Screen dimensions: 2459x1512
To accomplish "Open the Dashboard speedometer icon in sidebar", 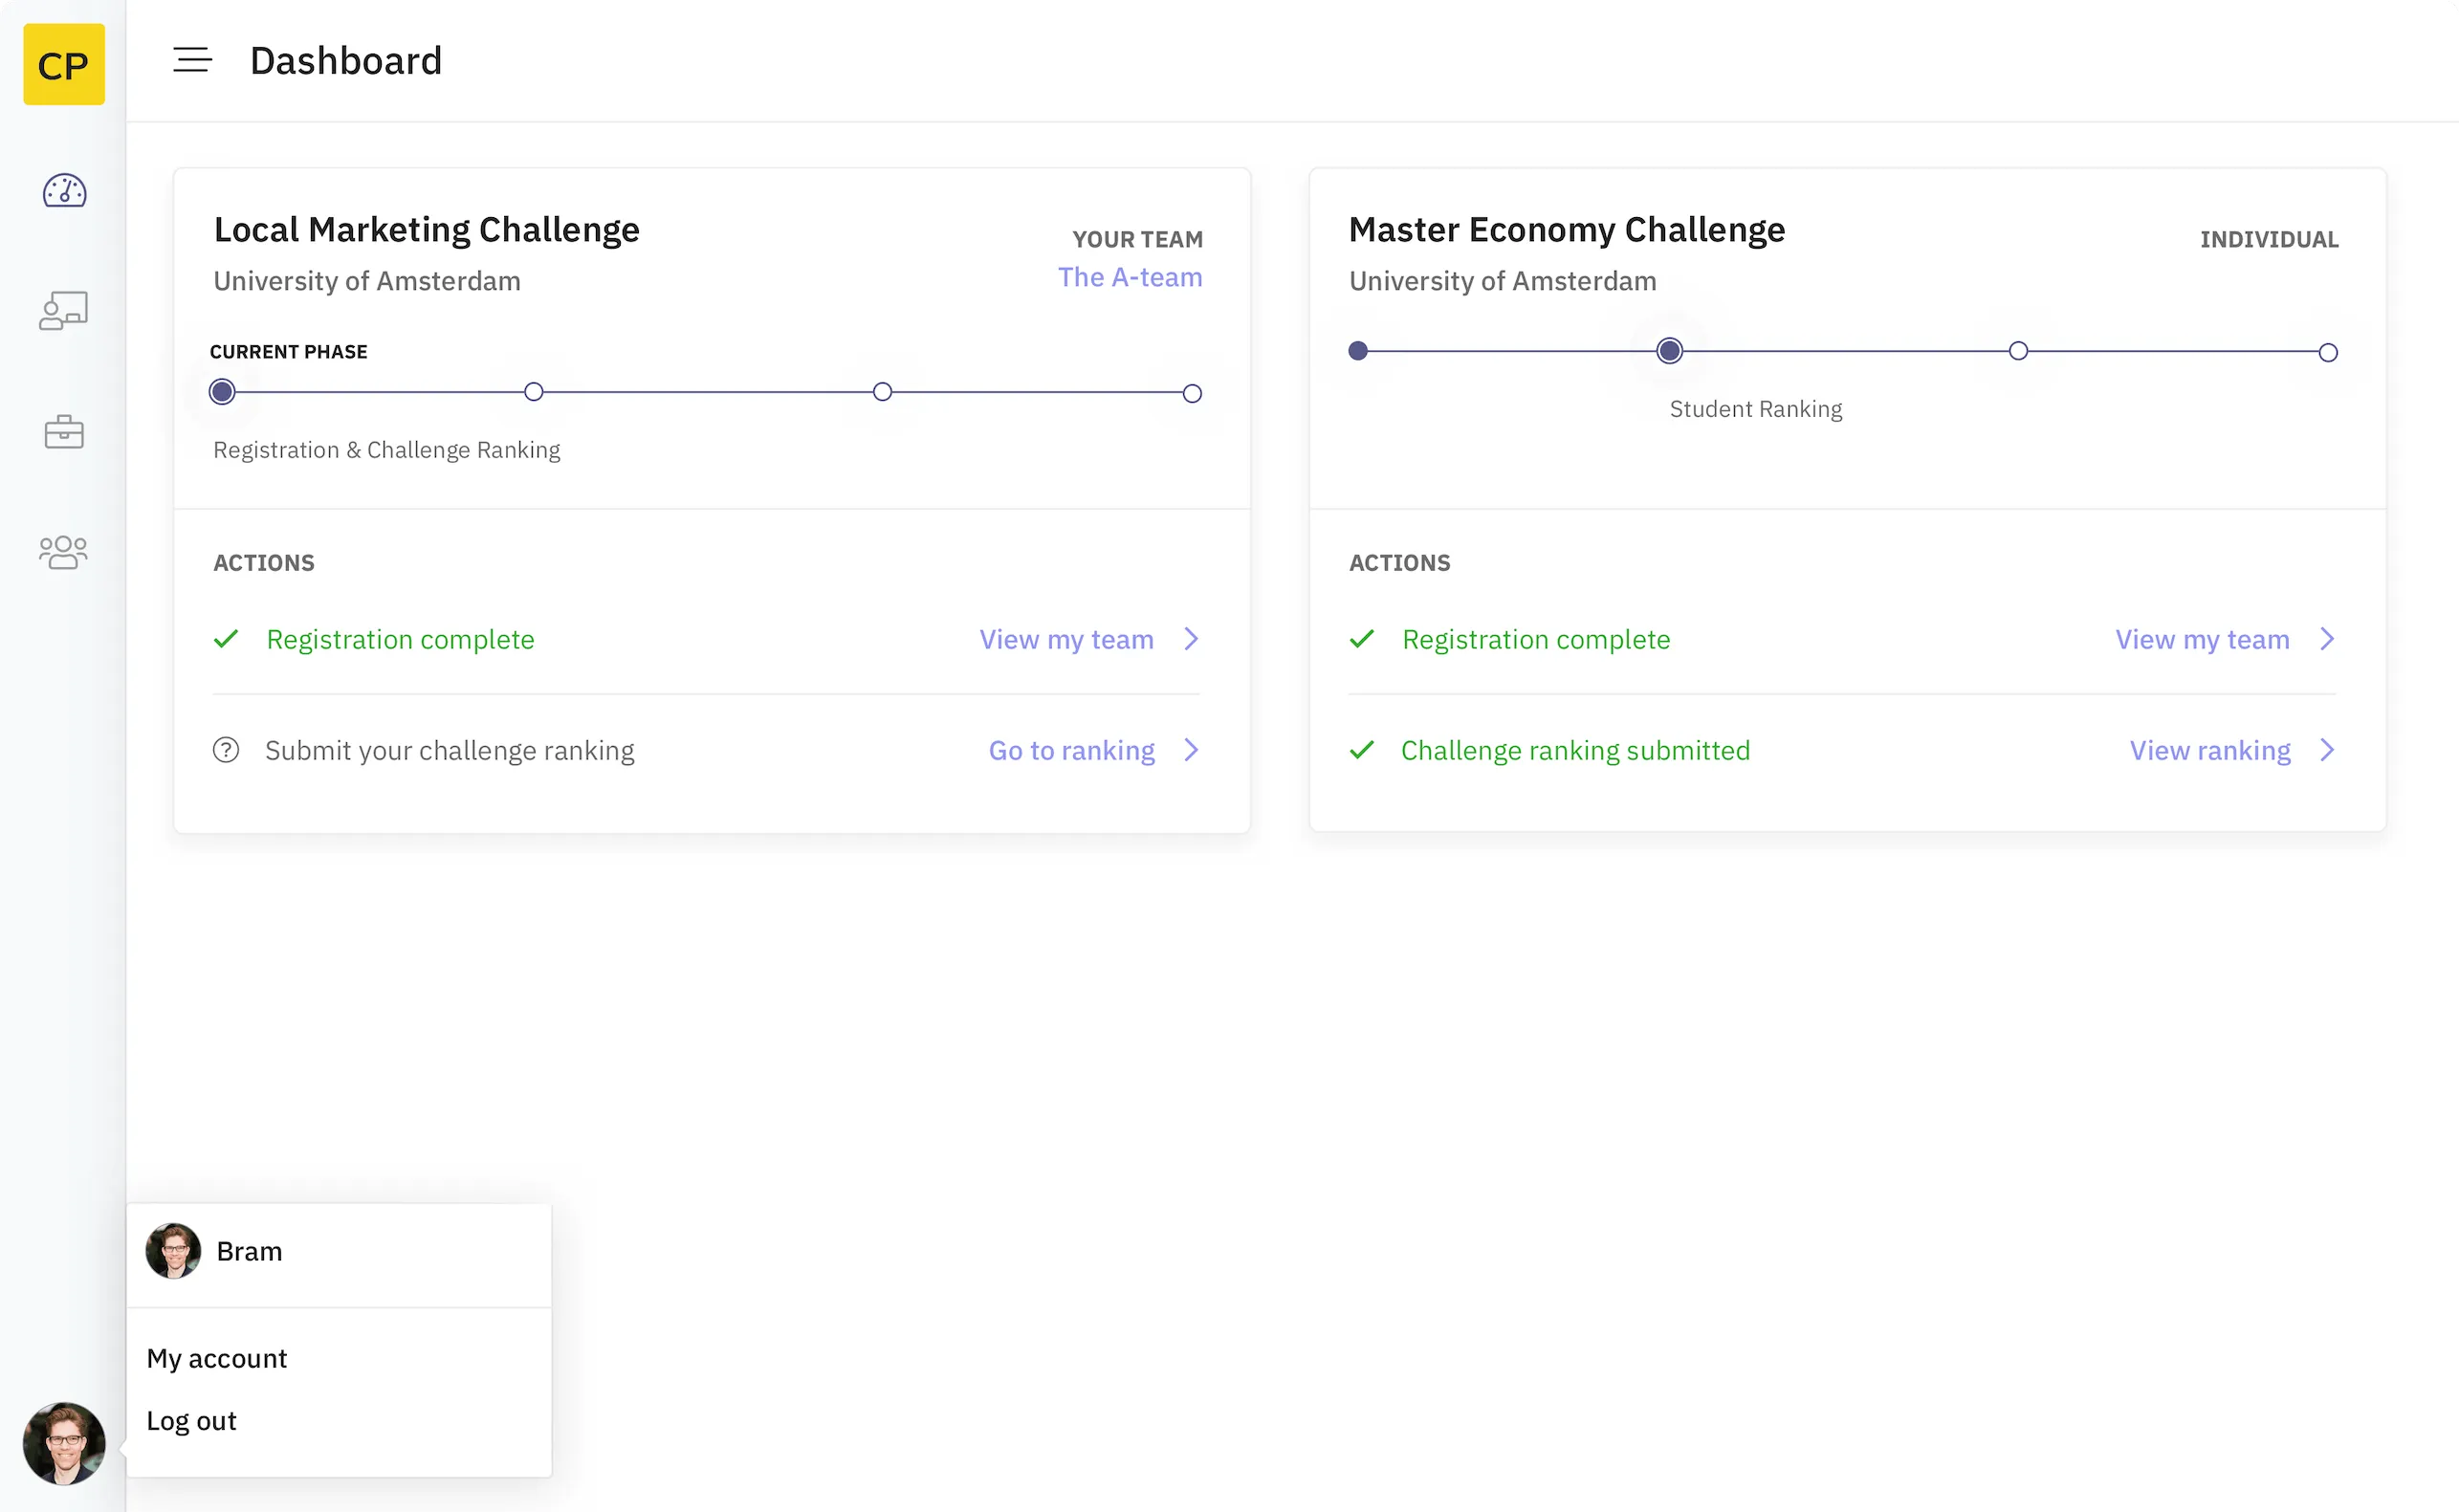I will tap(63, 191).
